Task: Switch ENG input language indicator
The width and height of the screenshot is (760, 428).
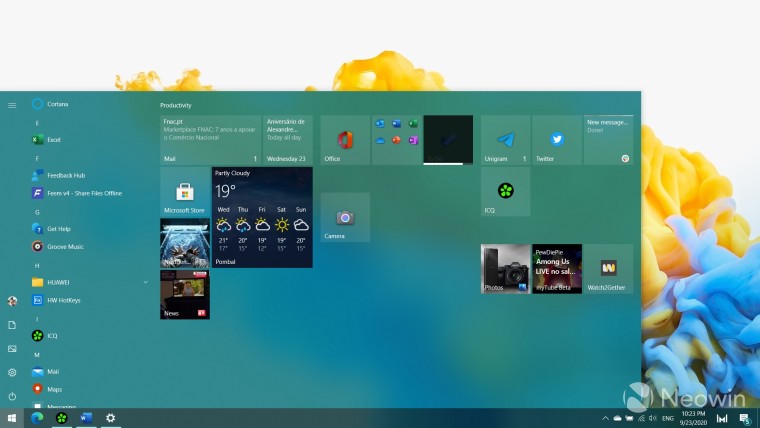Action: [x=668, y=418]
